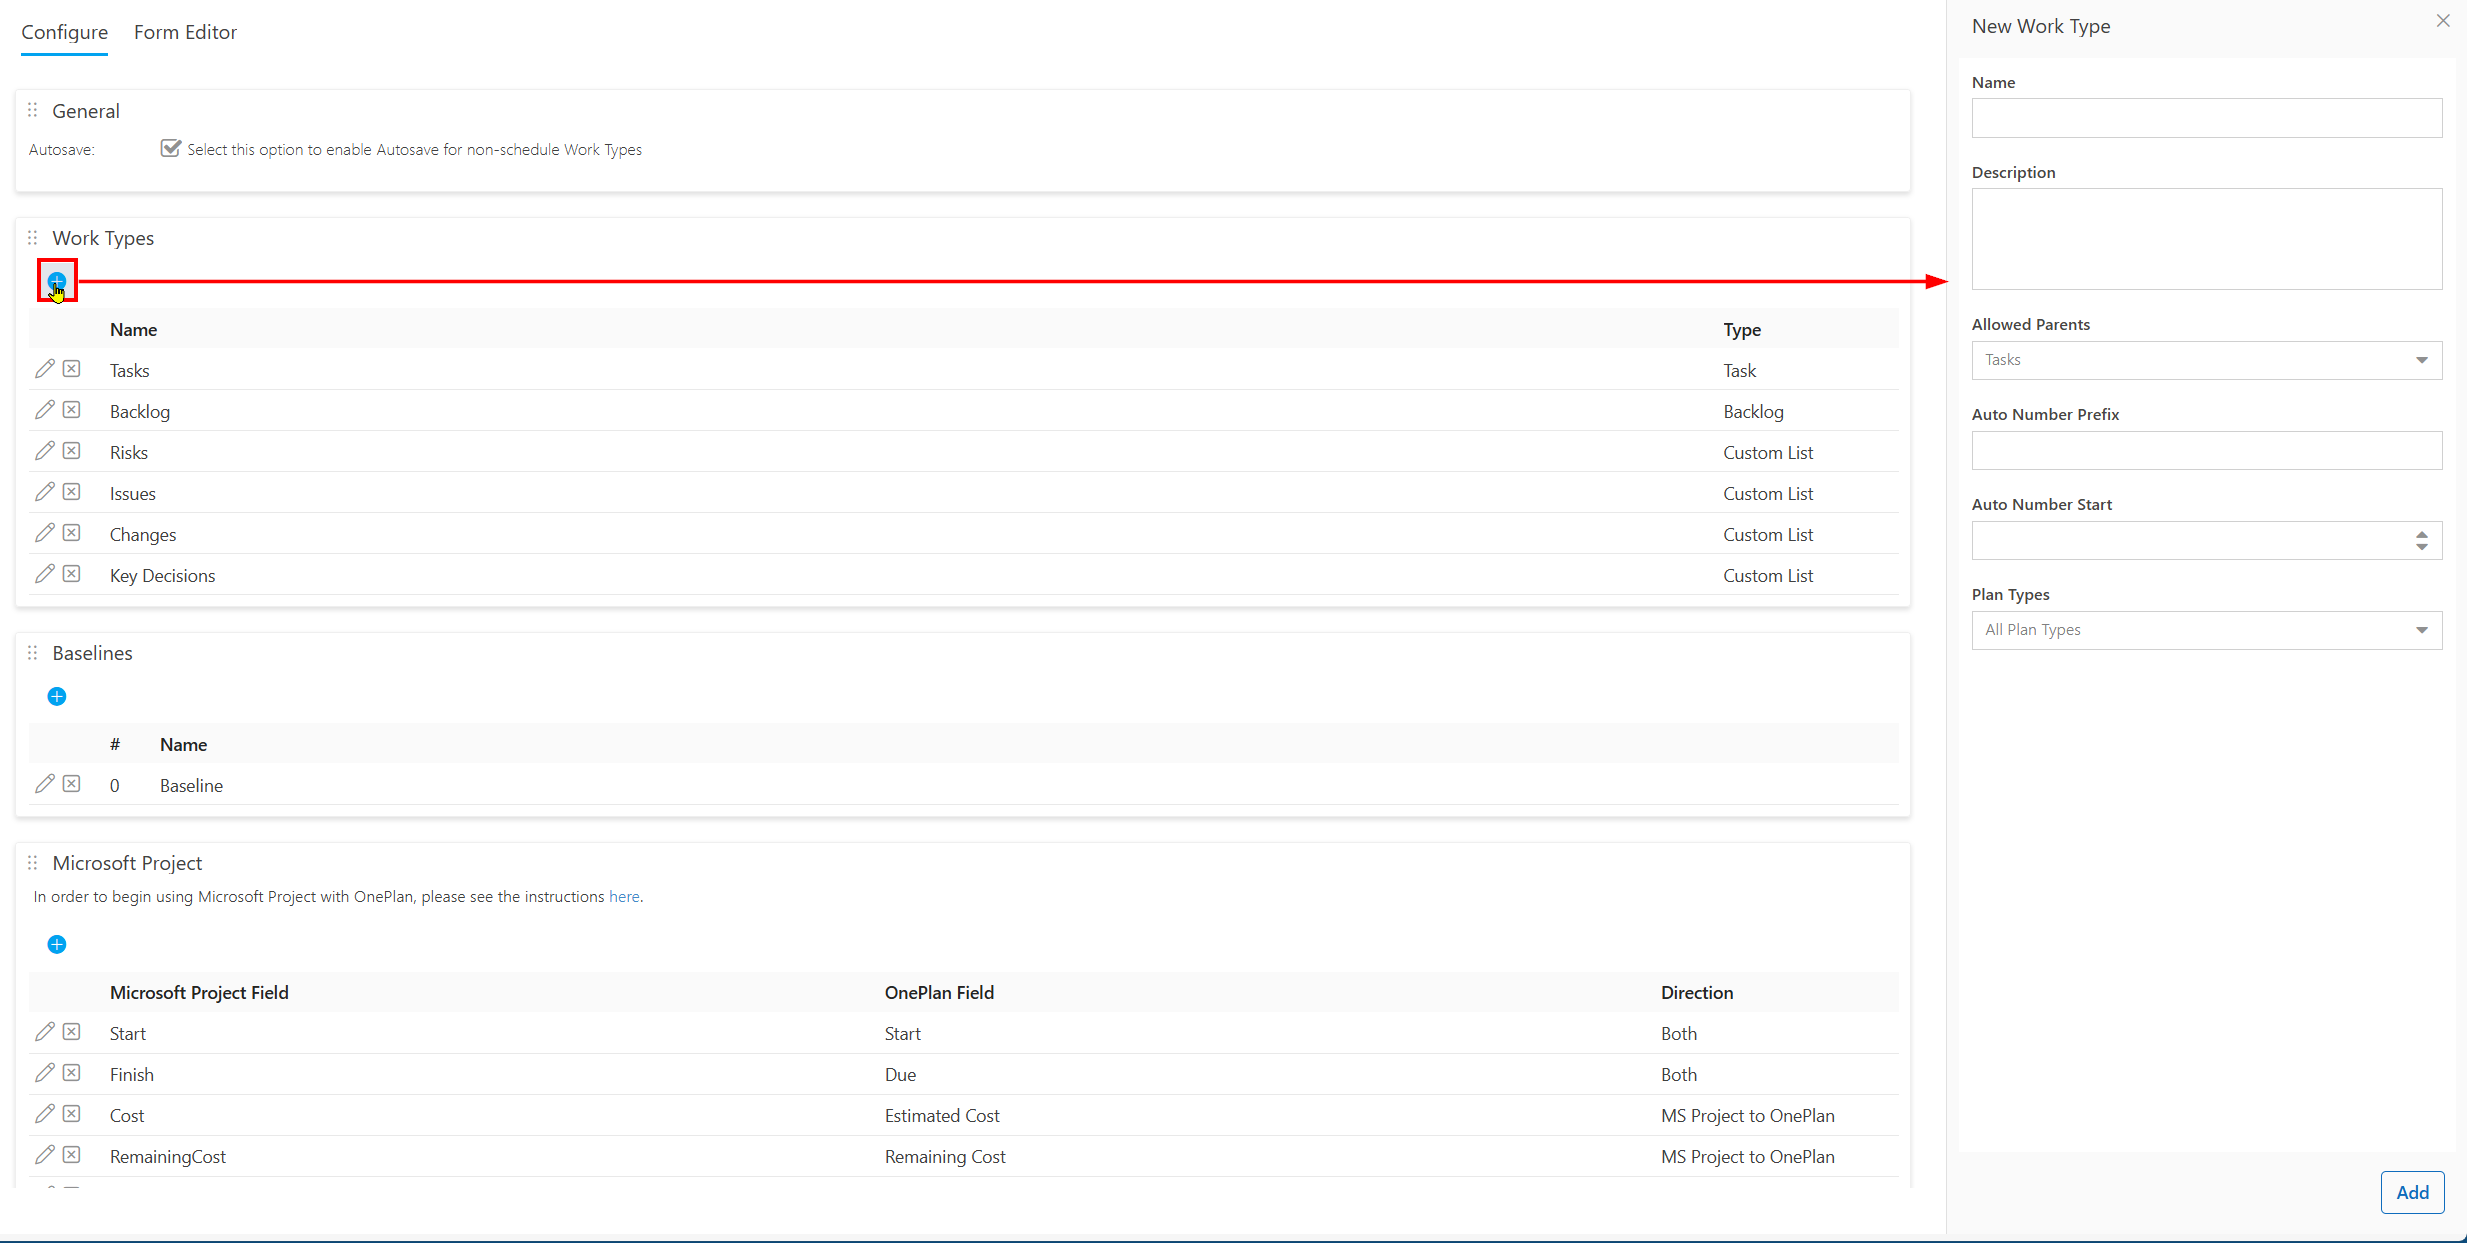The width and height of the screenshot is (2467, 1243).
Task: Edit the Cost field mapping
Action: [x=44, y=1114]
